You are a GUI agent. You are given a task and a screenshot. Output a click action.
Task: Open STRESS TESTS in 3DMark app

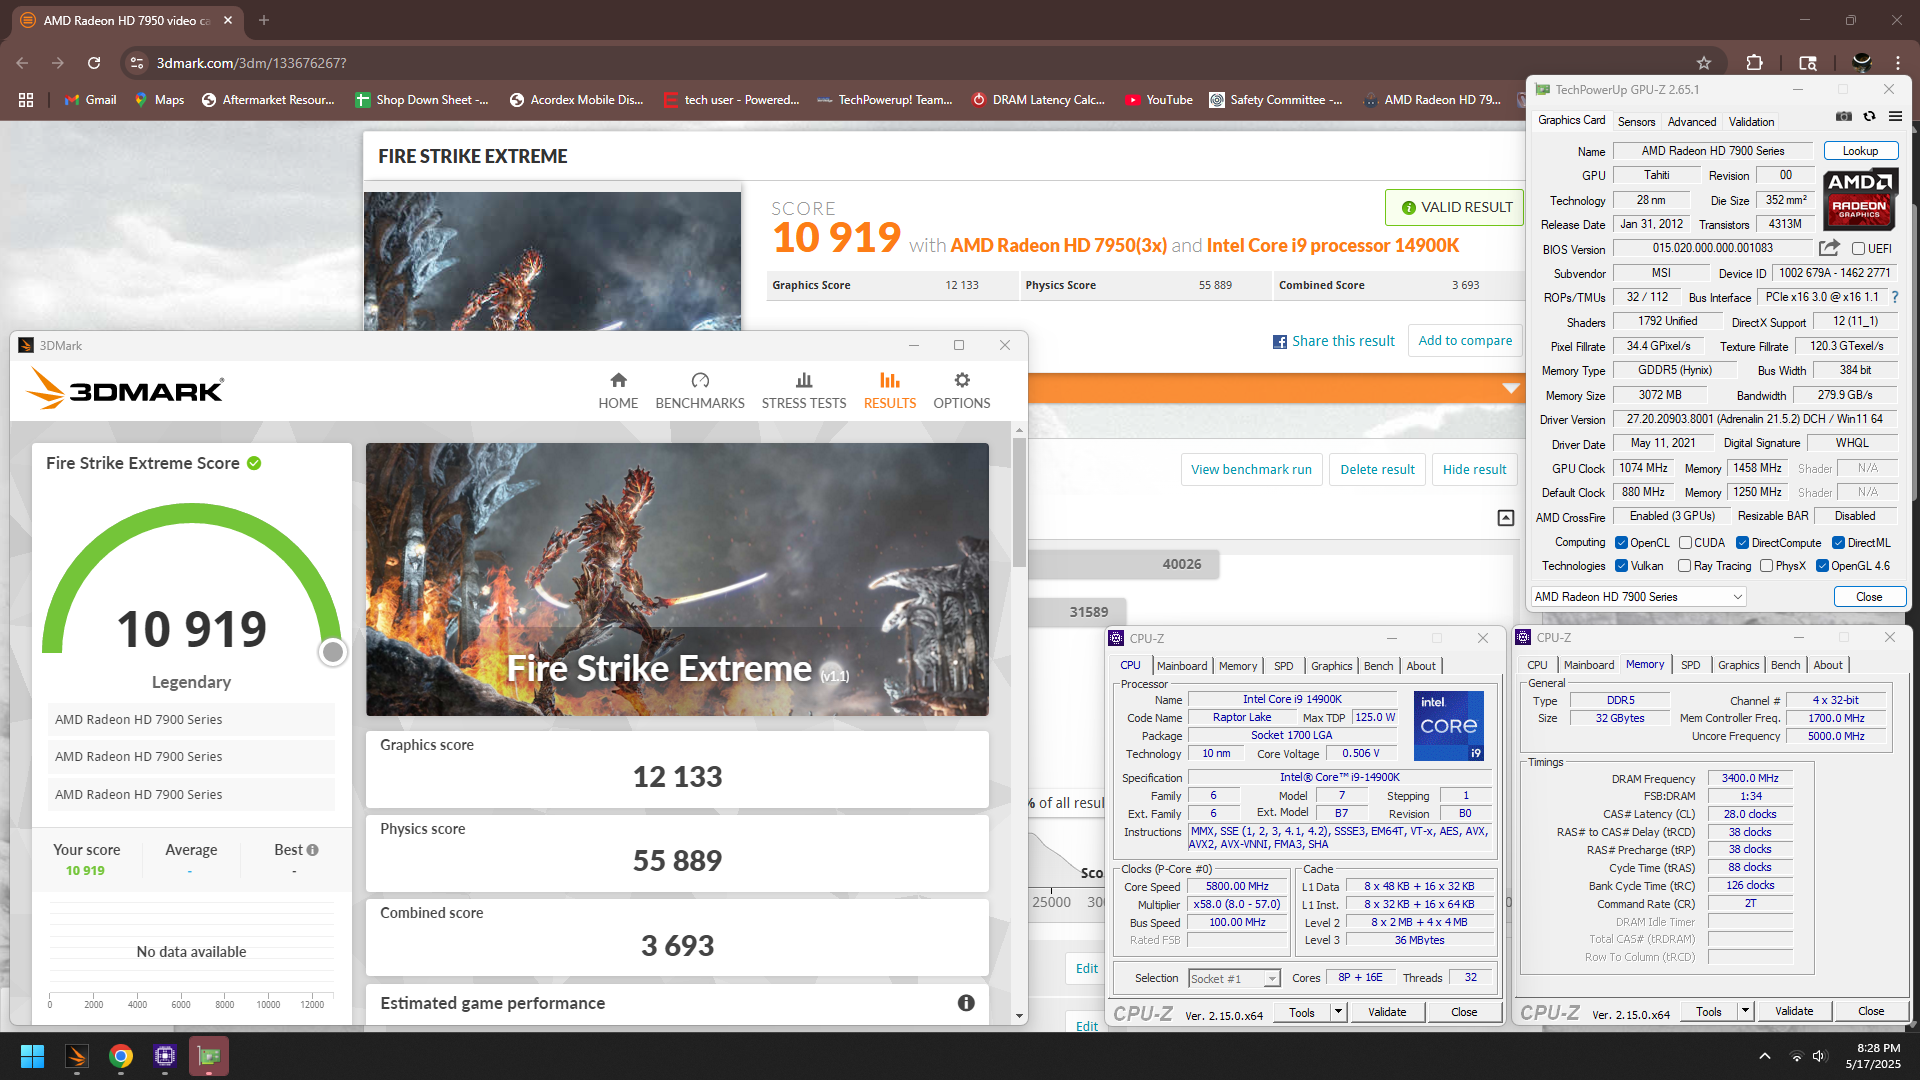(804, 390)
